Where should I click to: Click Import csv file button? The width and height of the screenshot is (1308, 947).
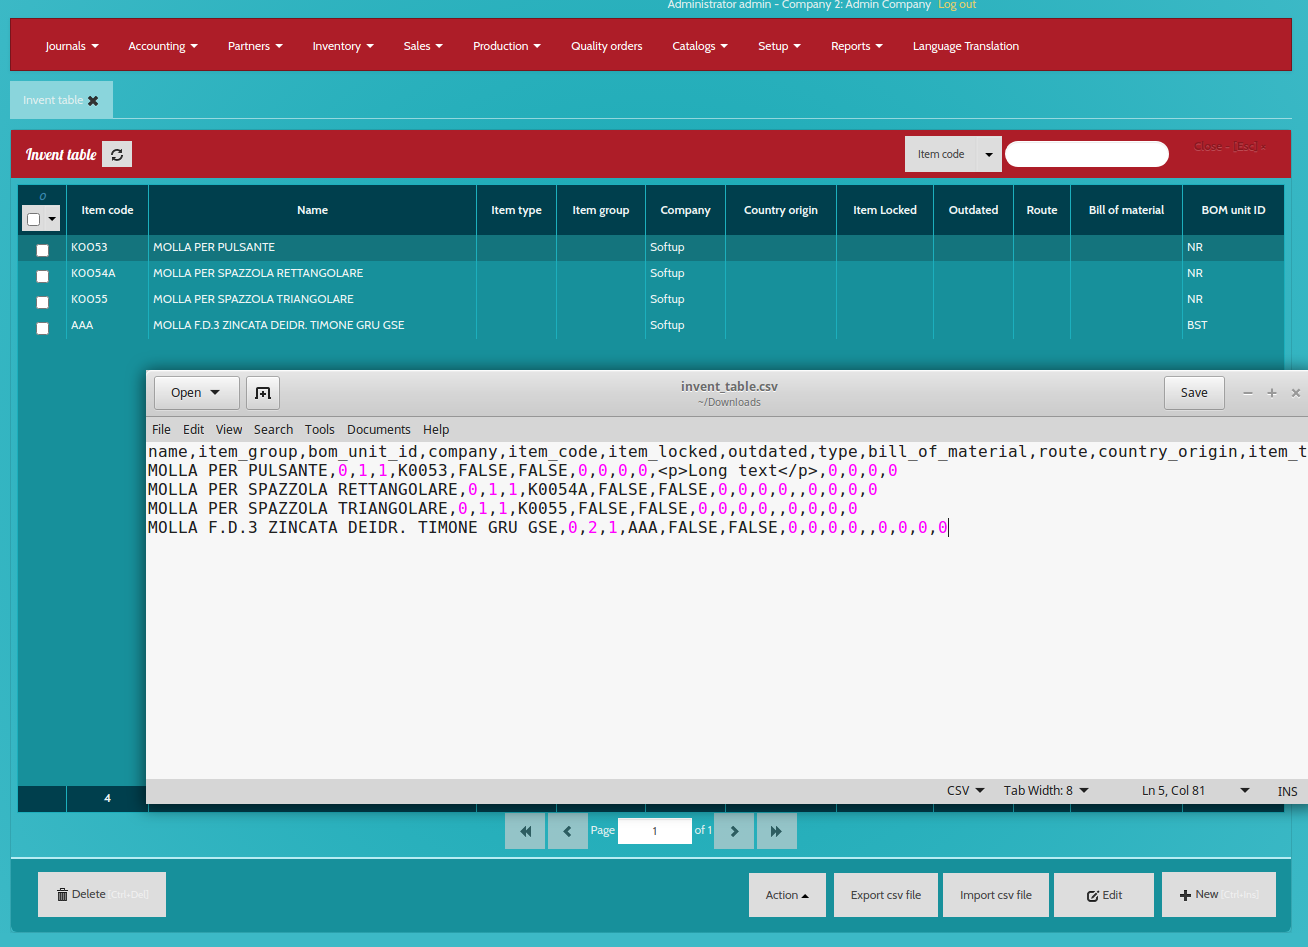tap(996, 895)
